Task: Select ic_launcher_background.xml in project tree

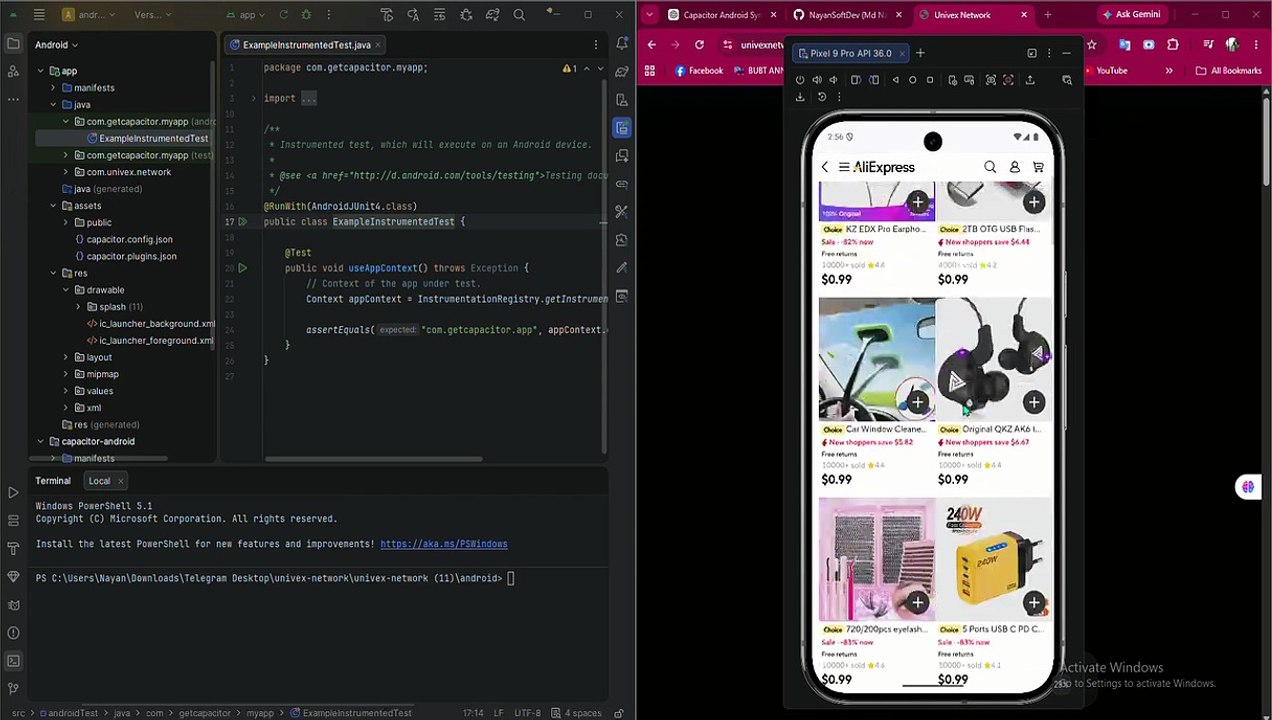Action: [150, 324]
